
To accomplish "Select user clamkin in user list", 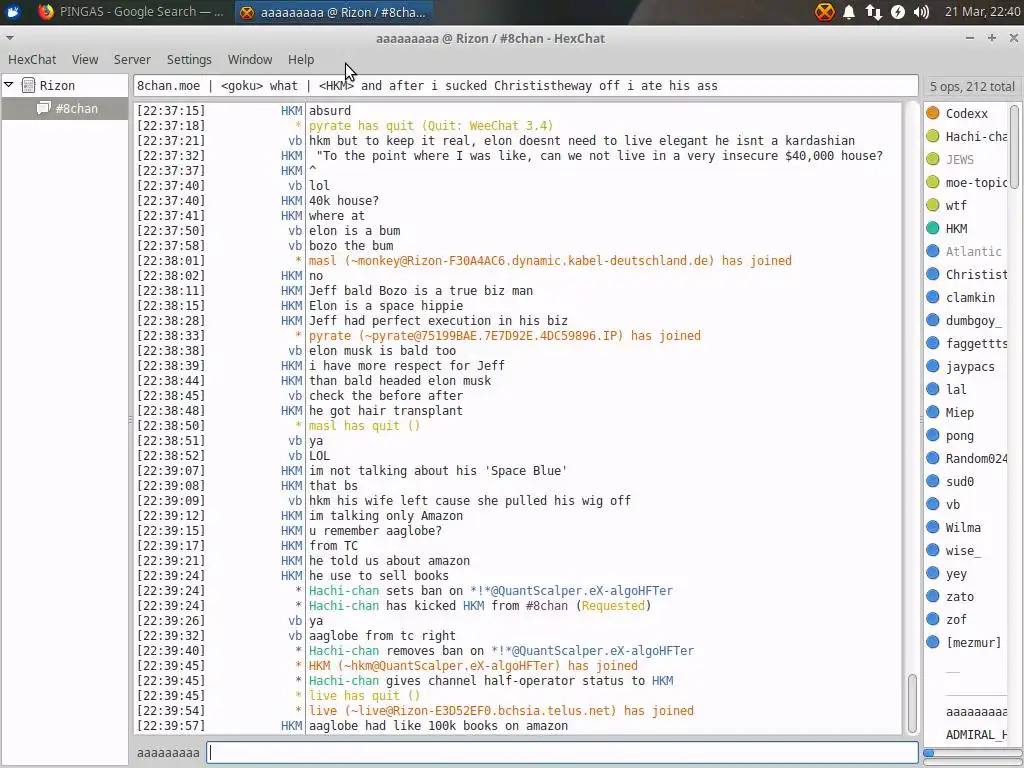I will click(x=967, y=297).
